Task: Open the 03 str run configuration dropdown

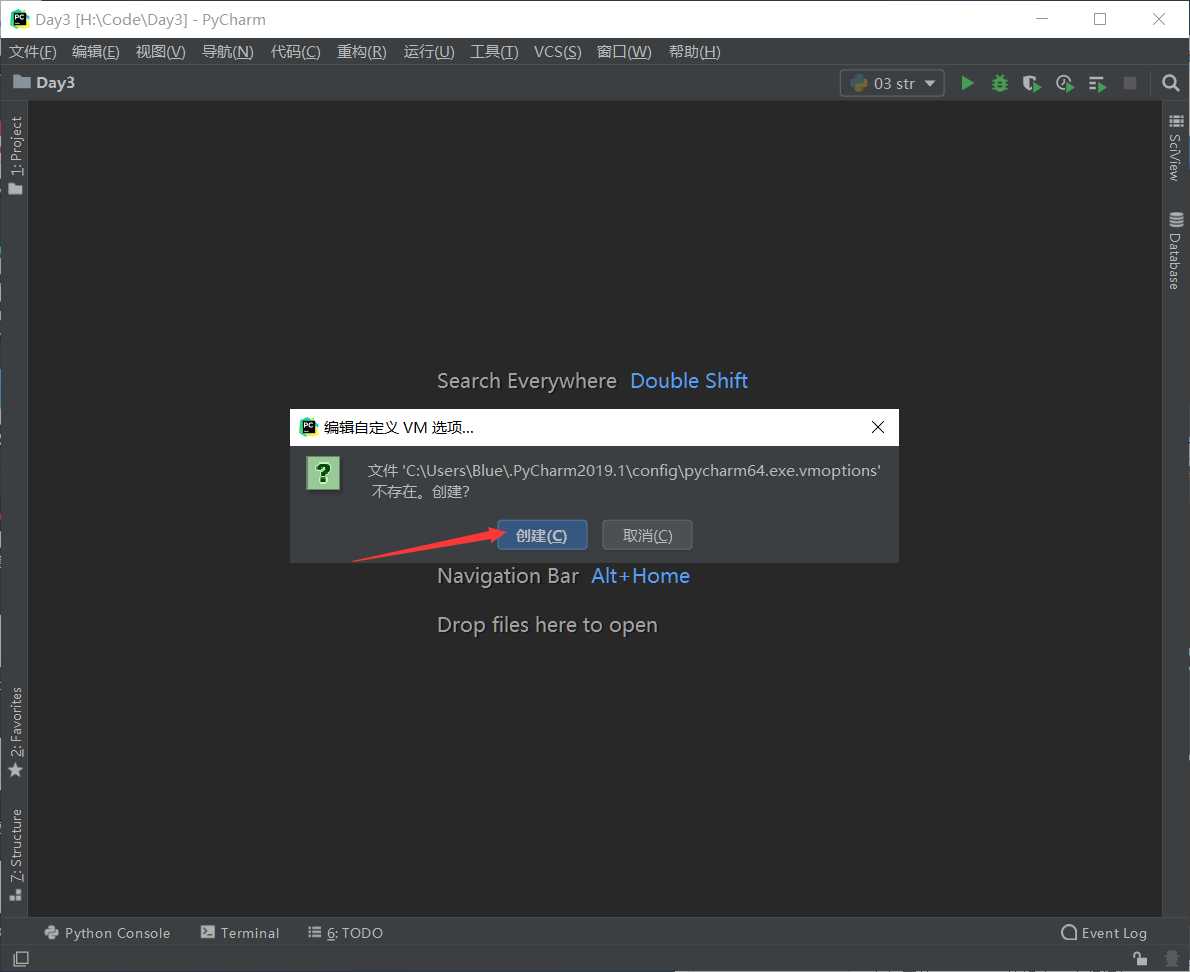Action: coord(892,83)
